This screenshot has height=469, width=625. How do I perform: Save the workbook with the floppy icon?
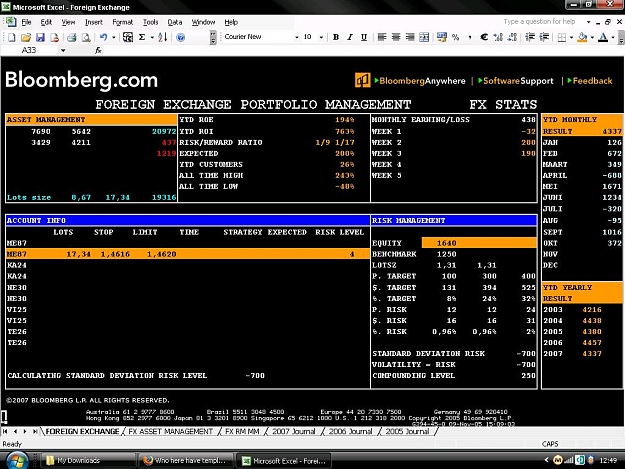click(40, 37)
